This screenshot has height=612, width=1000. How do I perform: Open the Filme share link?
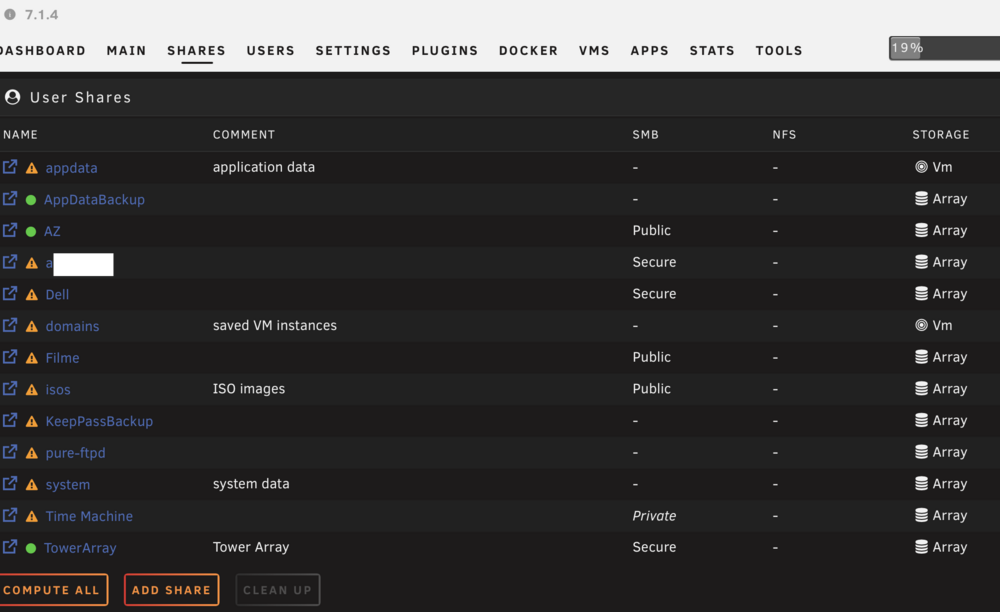click(62, 358)
